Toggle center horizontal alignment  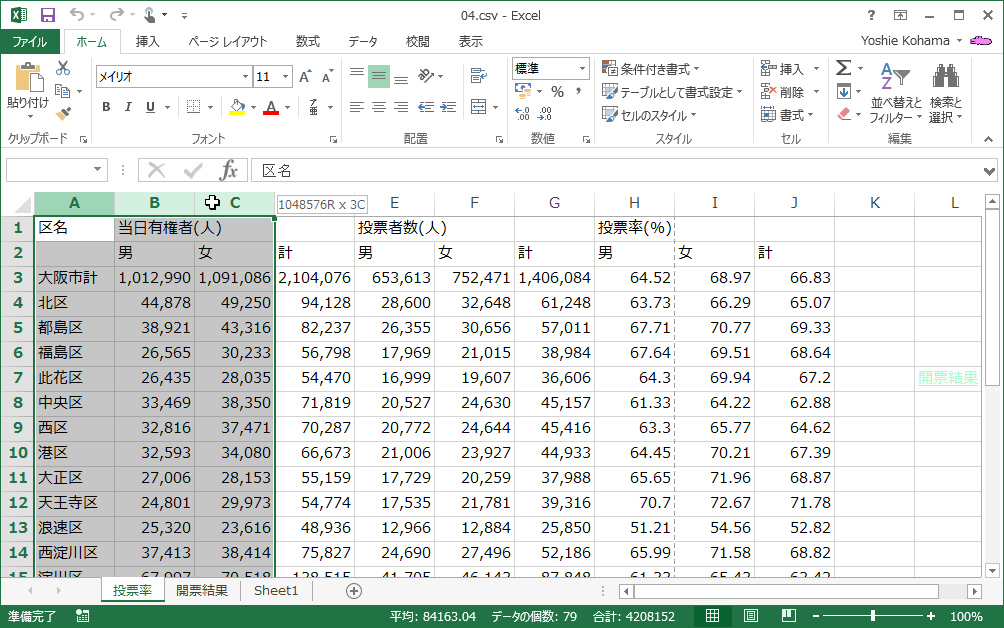(x=379, y=107)
